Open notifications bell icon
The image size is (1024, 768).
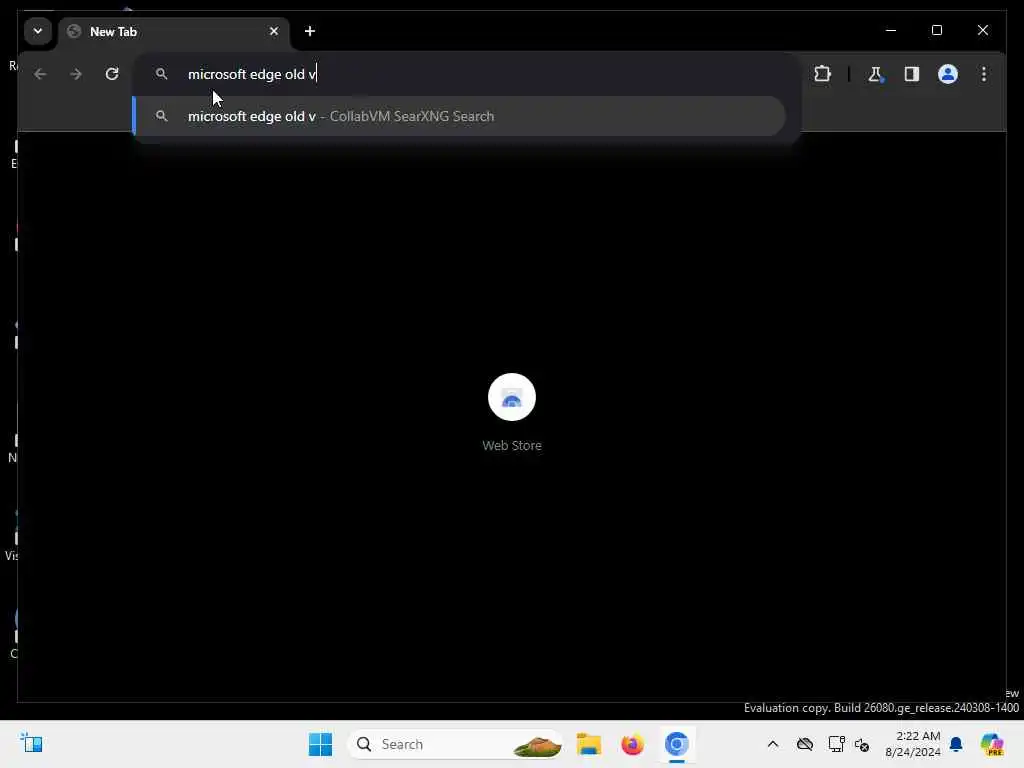[956, 744]
